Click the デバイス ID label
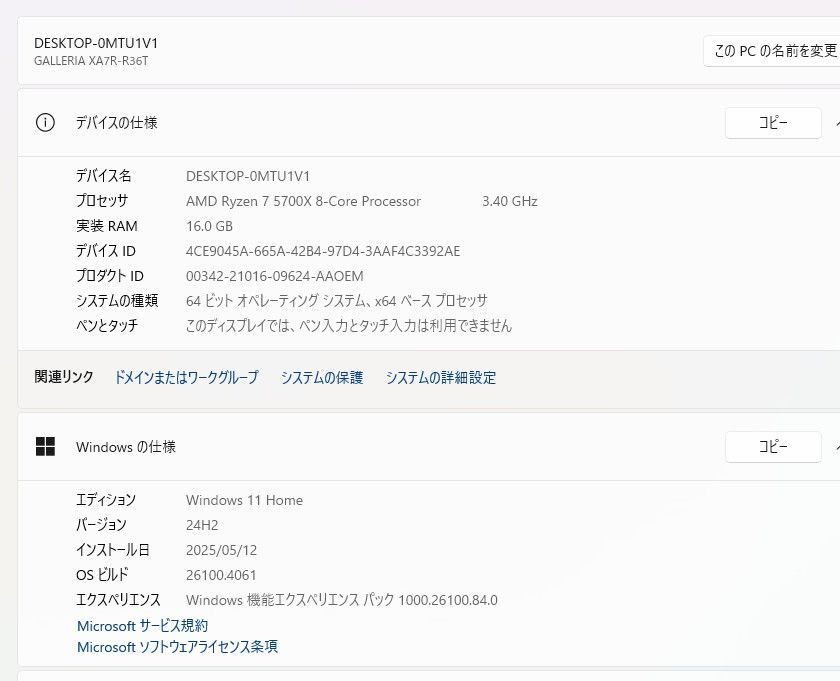The image size is (840, 681). [106, 251]
